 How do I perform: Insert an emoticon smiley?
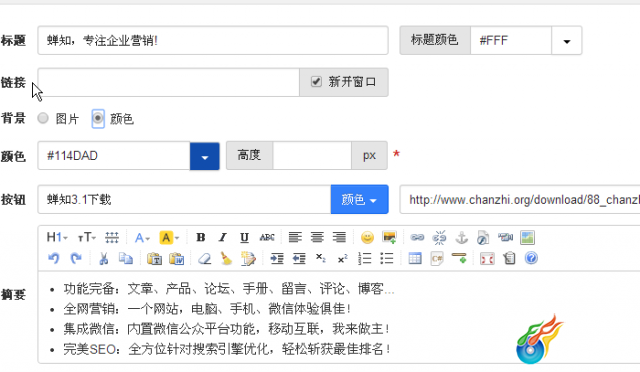(x=367, y=237)
